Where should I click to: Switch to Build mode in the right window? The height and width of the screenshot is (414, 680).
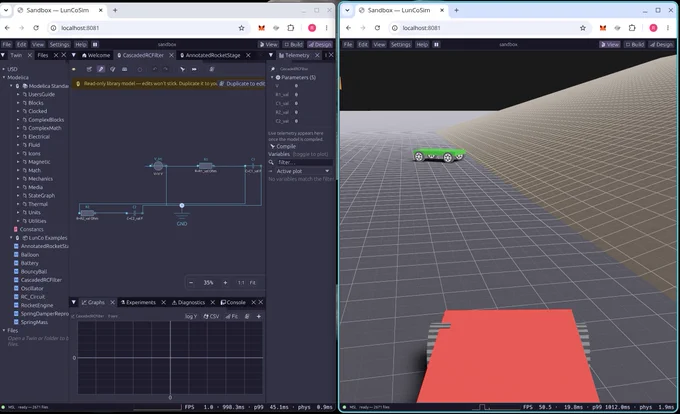pos(635,44)
